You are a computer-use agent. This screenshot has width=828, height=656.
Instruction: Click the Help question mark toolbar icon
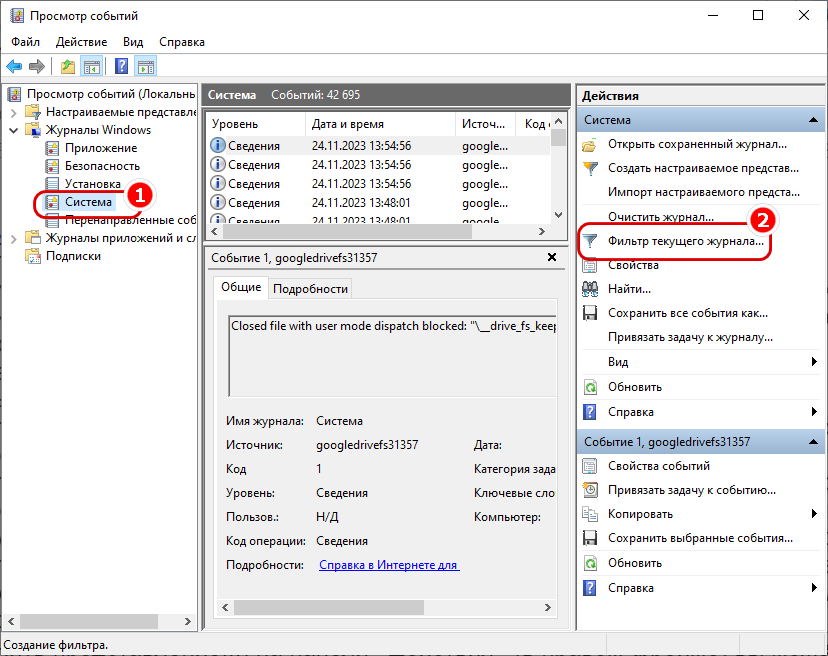(121, 67)
